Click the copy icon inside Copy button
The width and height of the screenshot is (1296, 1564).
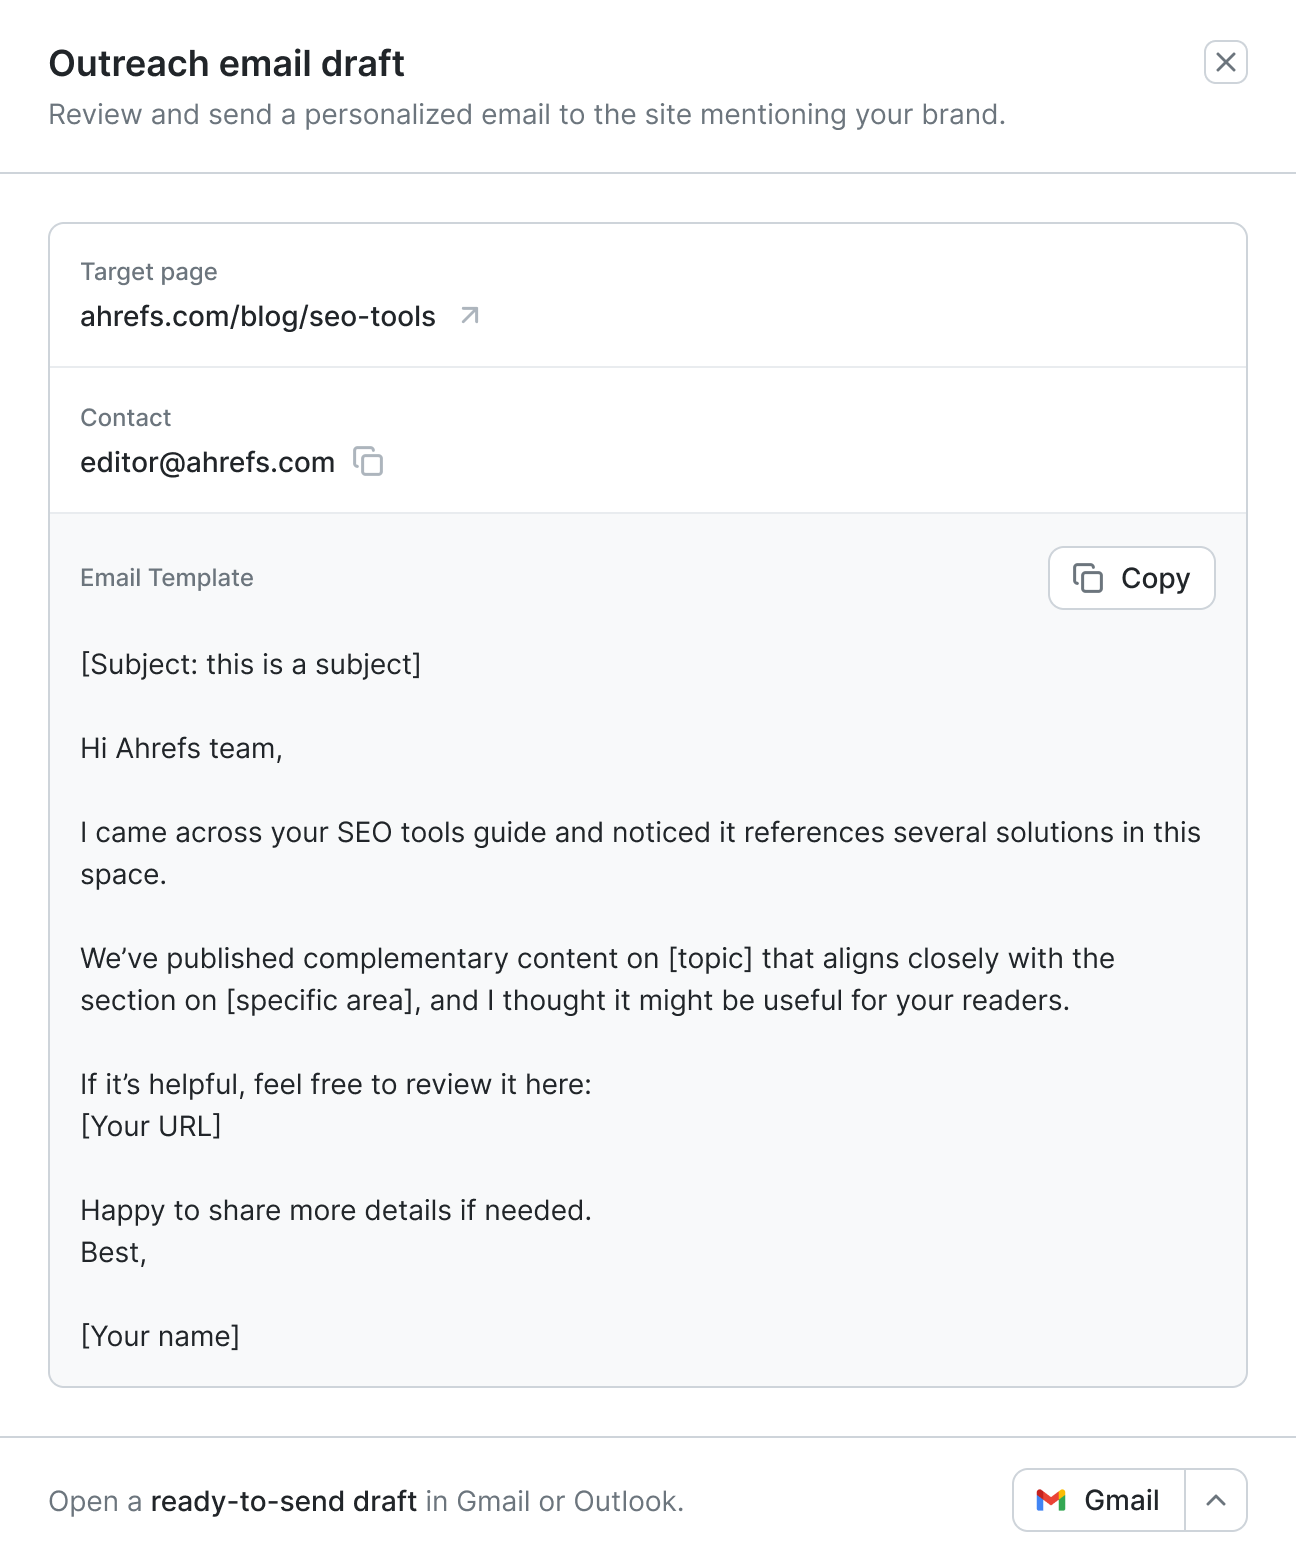1088,578
